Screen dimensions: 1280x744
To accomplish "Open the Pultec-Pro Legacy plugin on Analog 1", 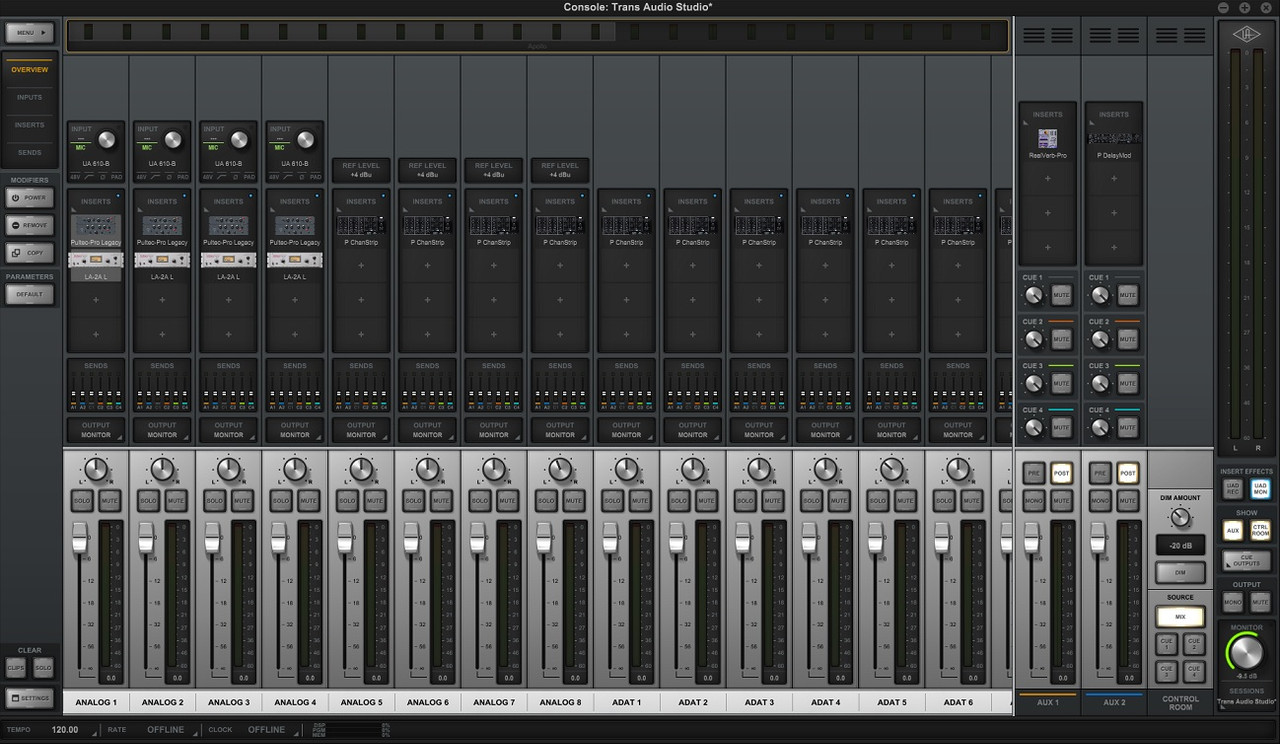I will (x=96, y=225).
